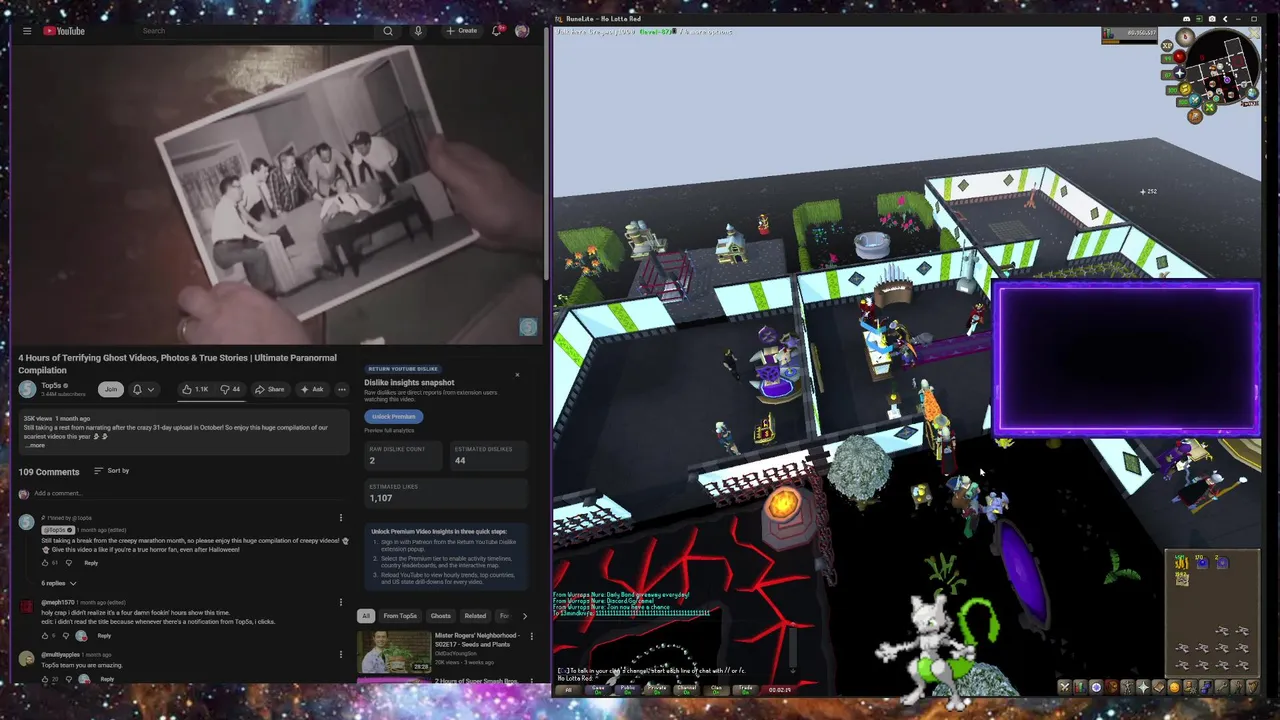1280x720 pixels.
Task: Click the red Hitpoints orb
Action: (1179, 56)
